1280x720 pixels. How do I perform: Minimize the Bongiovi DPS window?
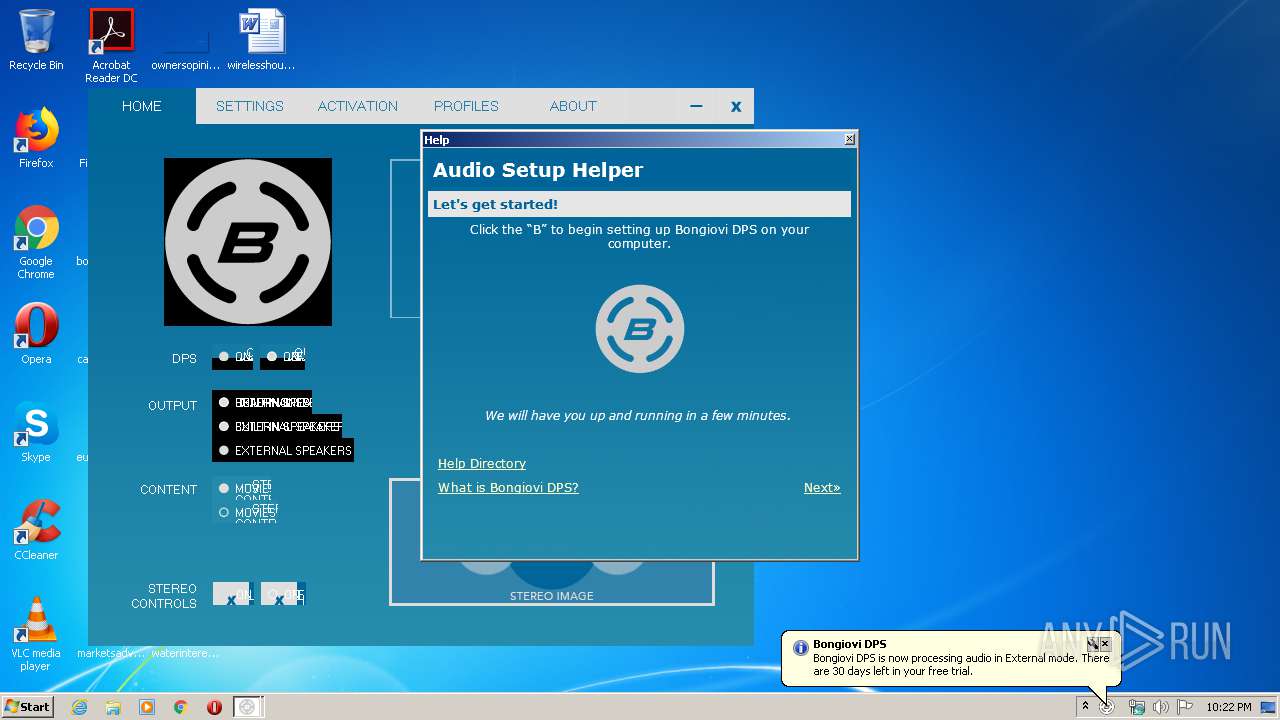696,106
